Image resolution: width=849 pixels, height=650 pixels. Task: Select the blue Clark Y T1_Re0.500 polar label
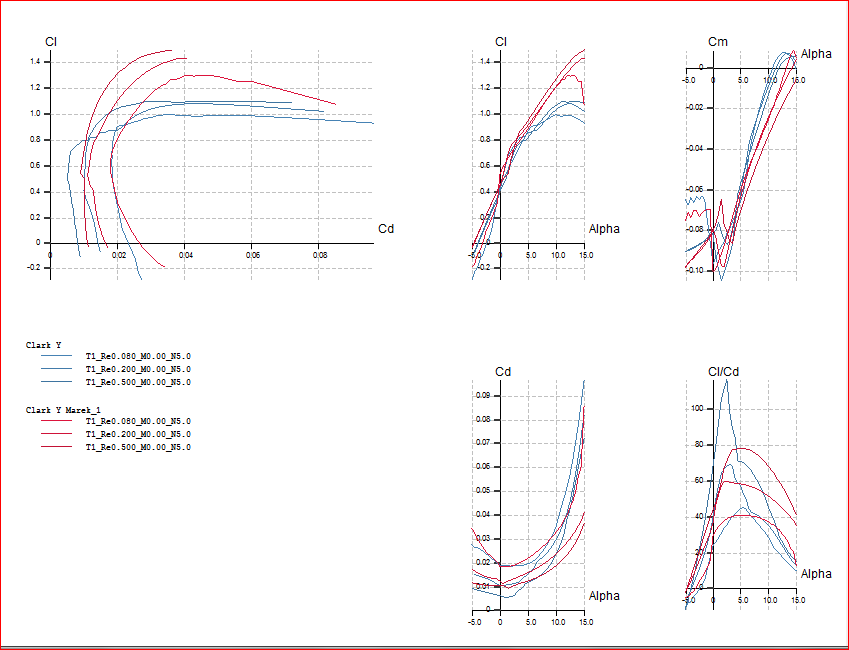click(138, 382)
